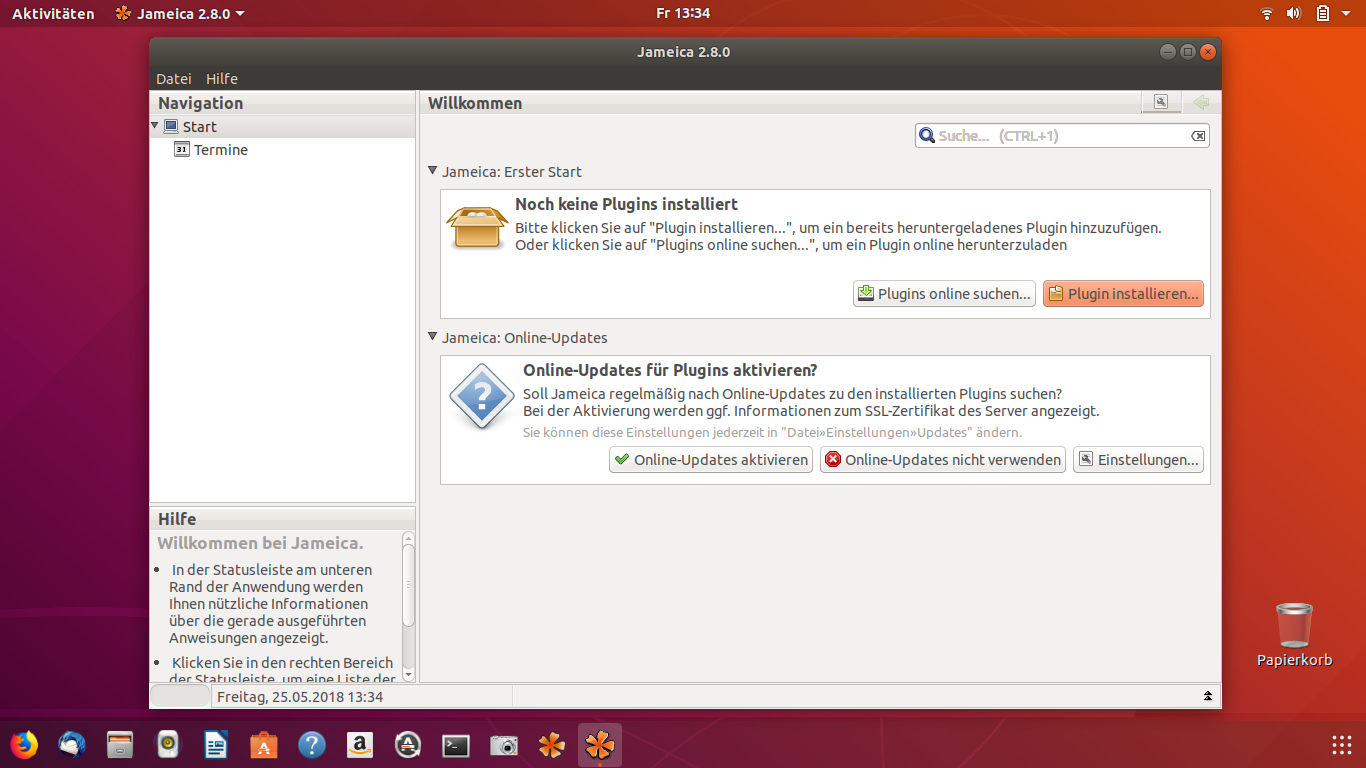Open LibreOffice Writer from the dock
This screenshot has width=1366, height=768.
(x=216, y=745)
